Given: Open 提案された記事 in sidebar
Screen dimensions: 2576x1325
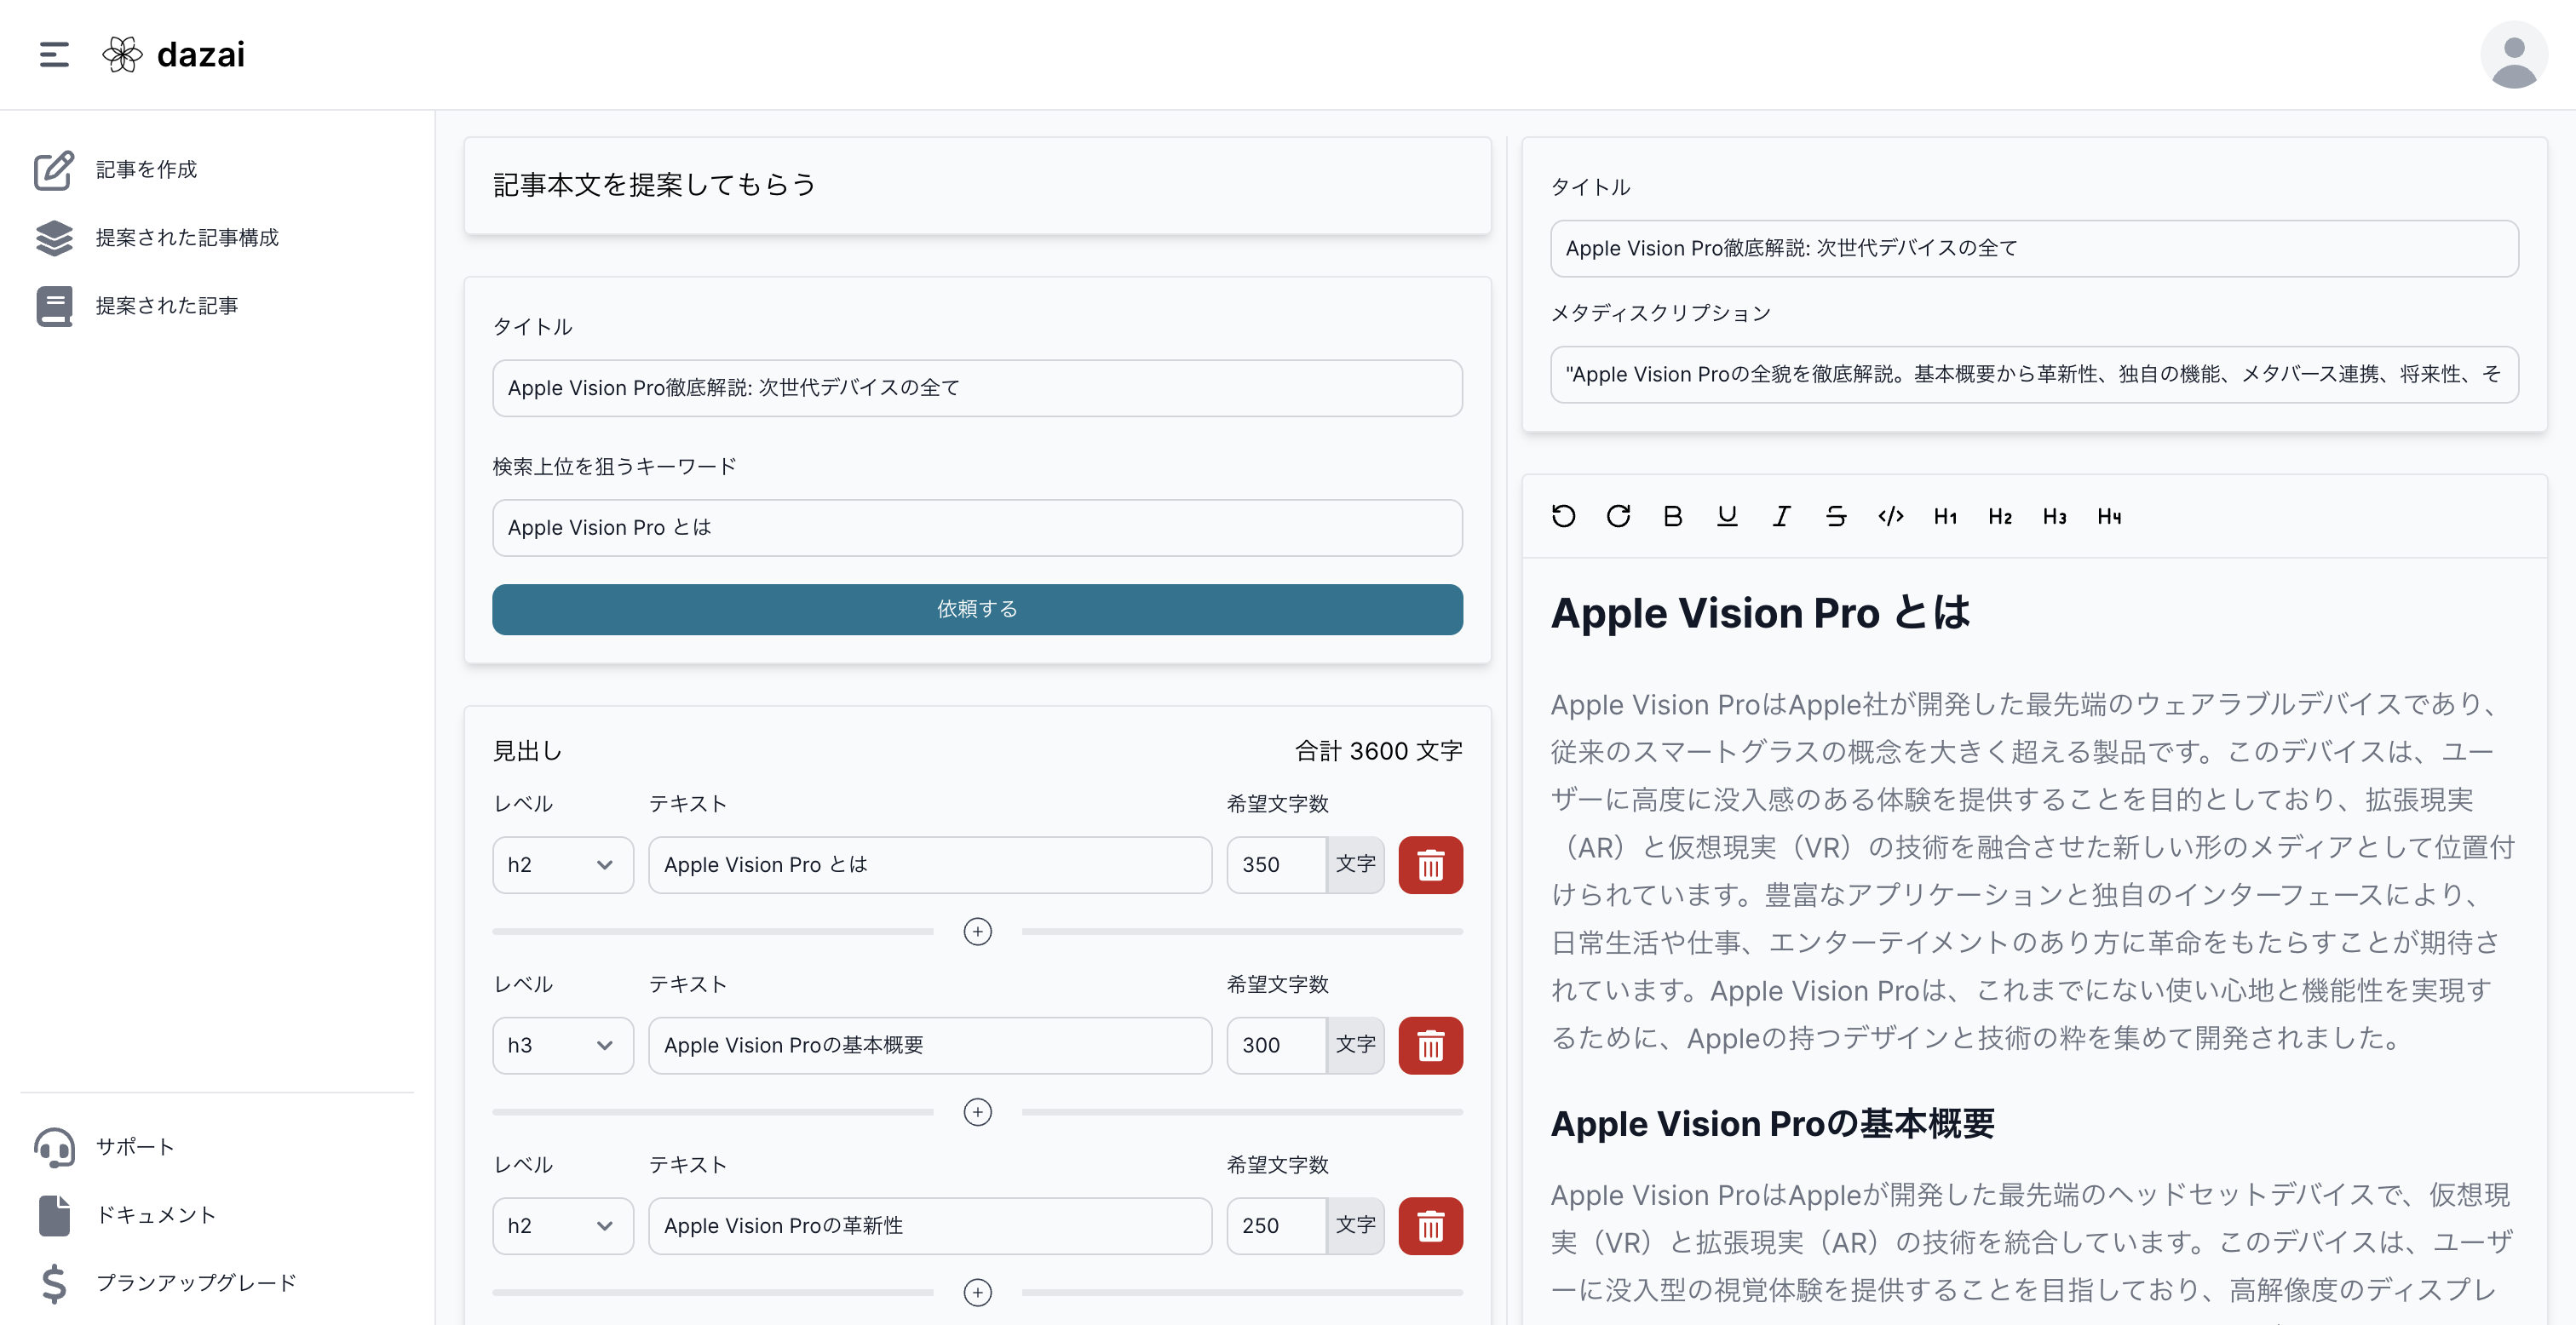Looking at the screenshot, I should pos(167,306).
